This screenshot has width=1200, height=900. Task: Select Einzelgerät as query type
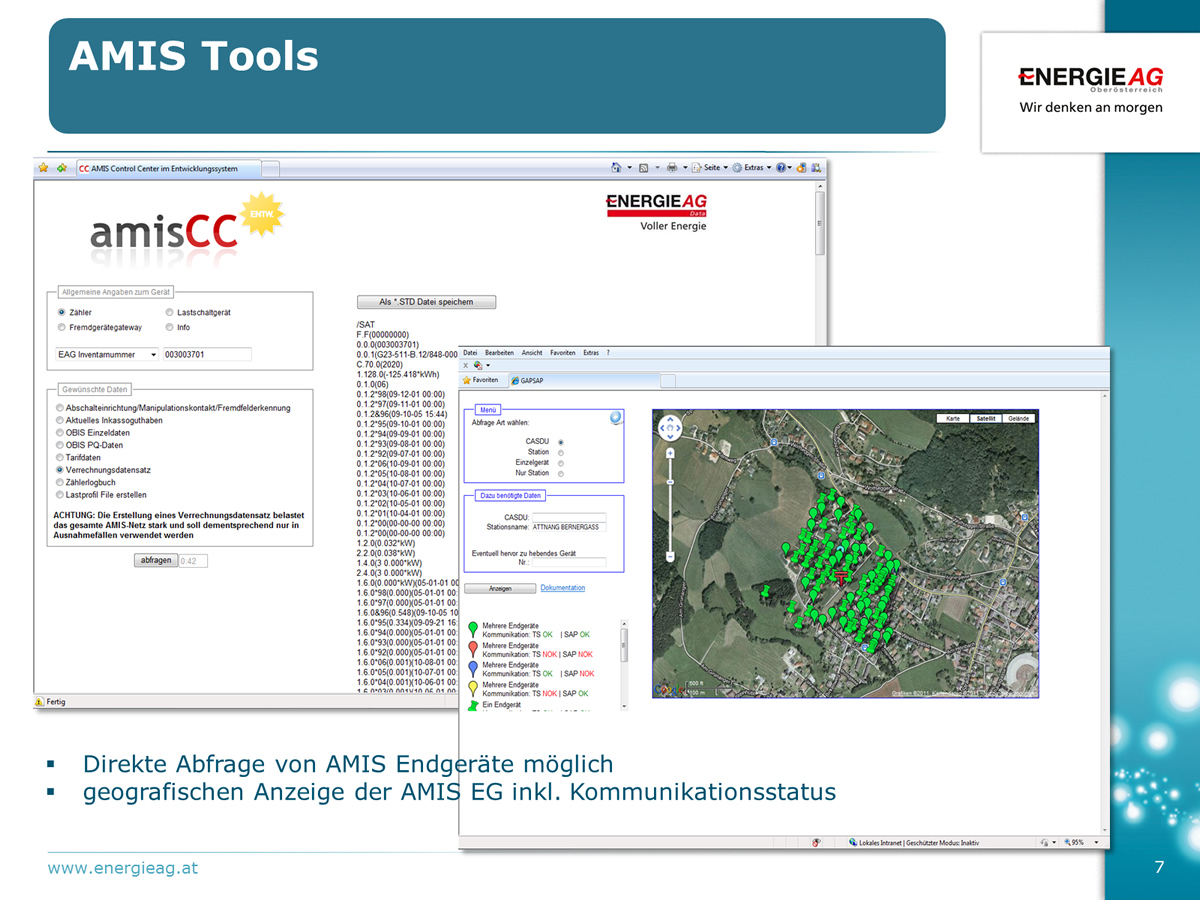coord(561,463)
